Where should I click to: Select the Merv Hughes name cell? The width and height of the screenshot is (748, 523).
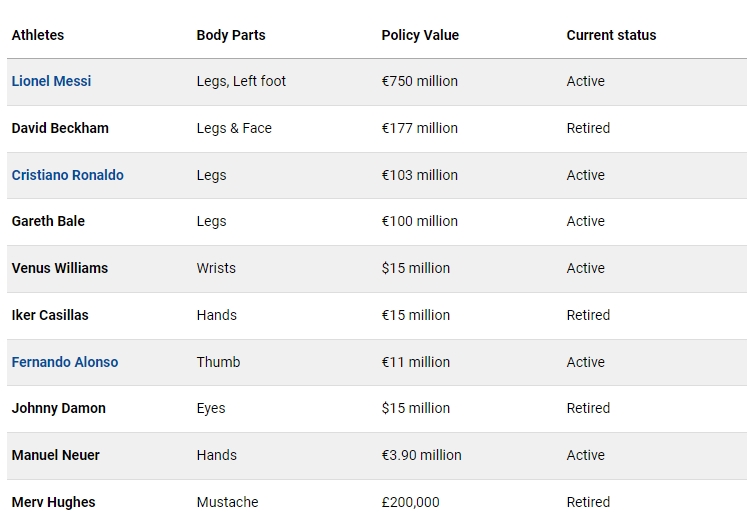click(x=53, y=502)
